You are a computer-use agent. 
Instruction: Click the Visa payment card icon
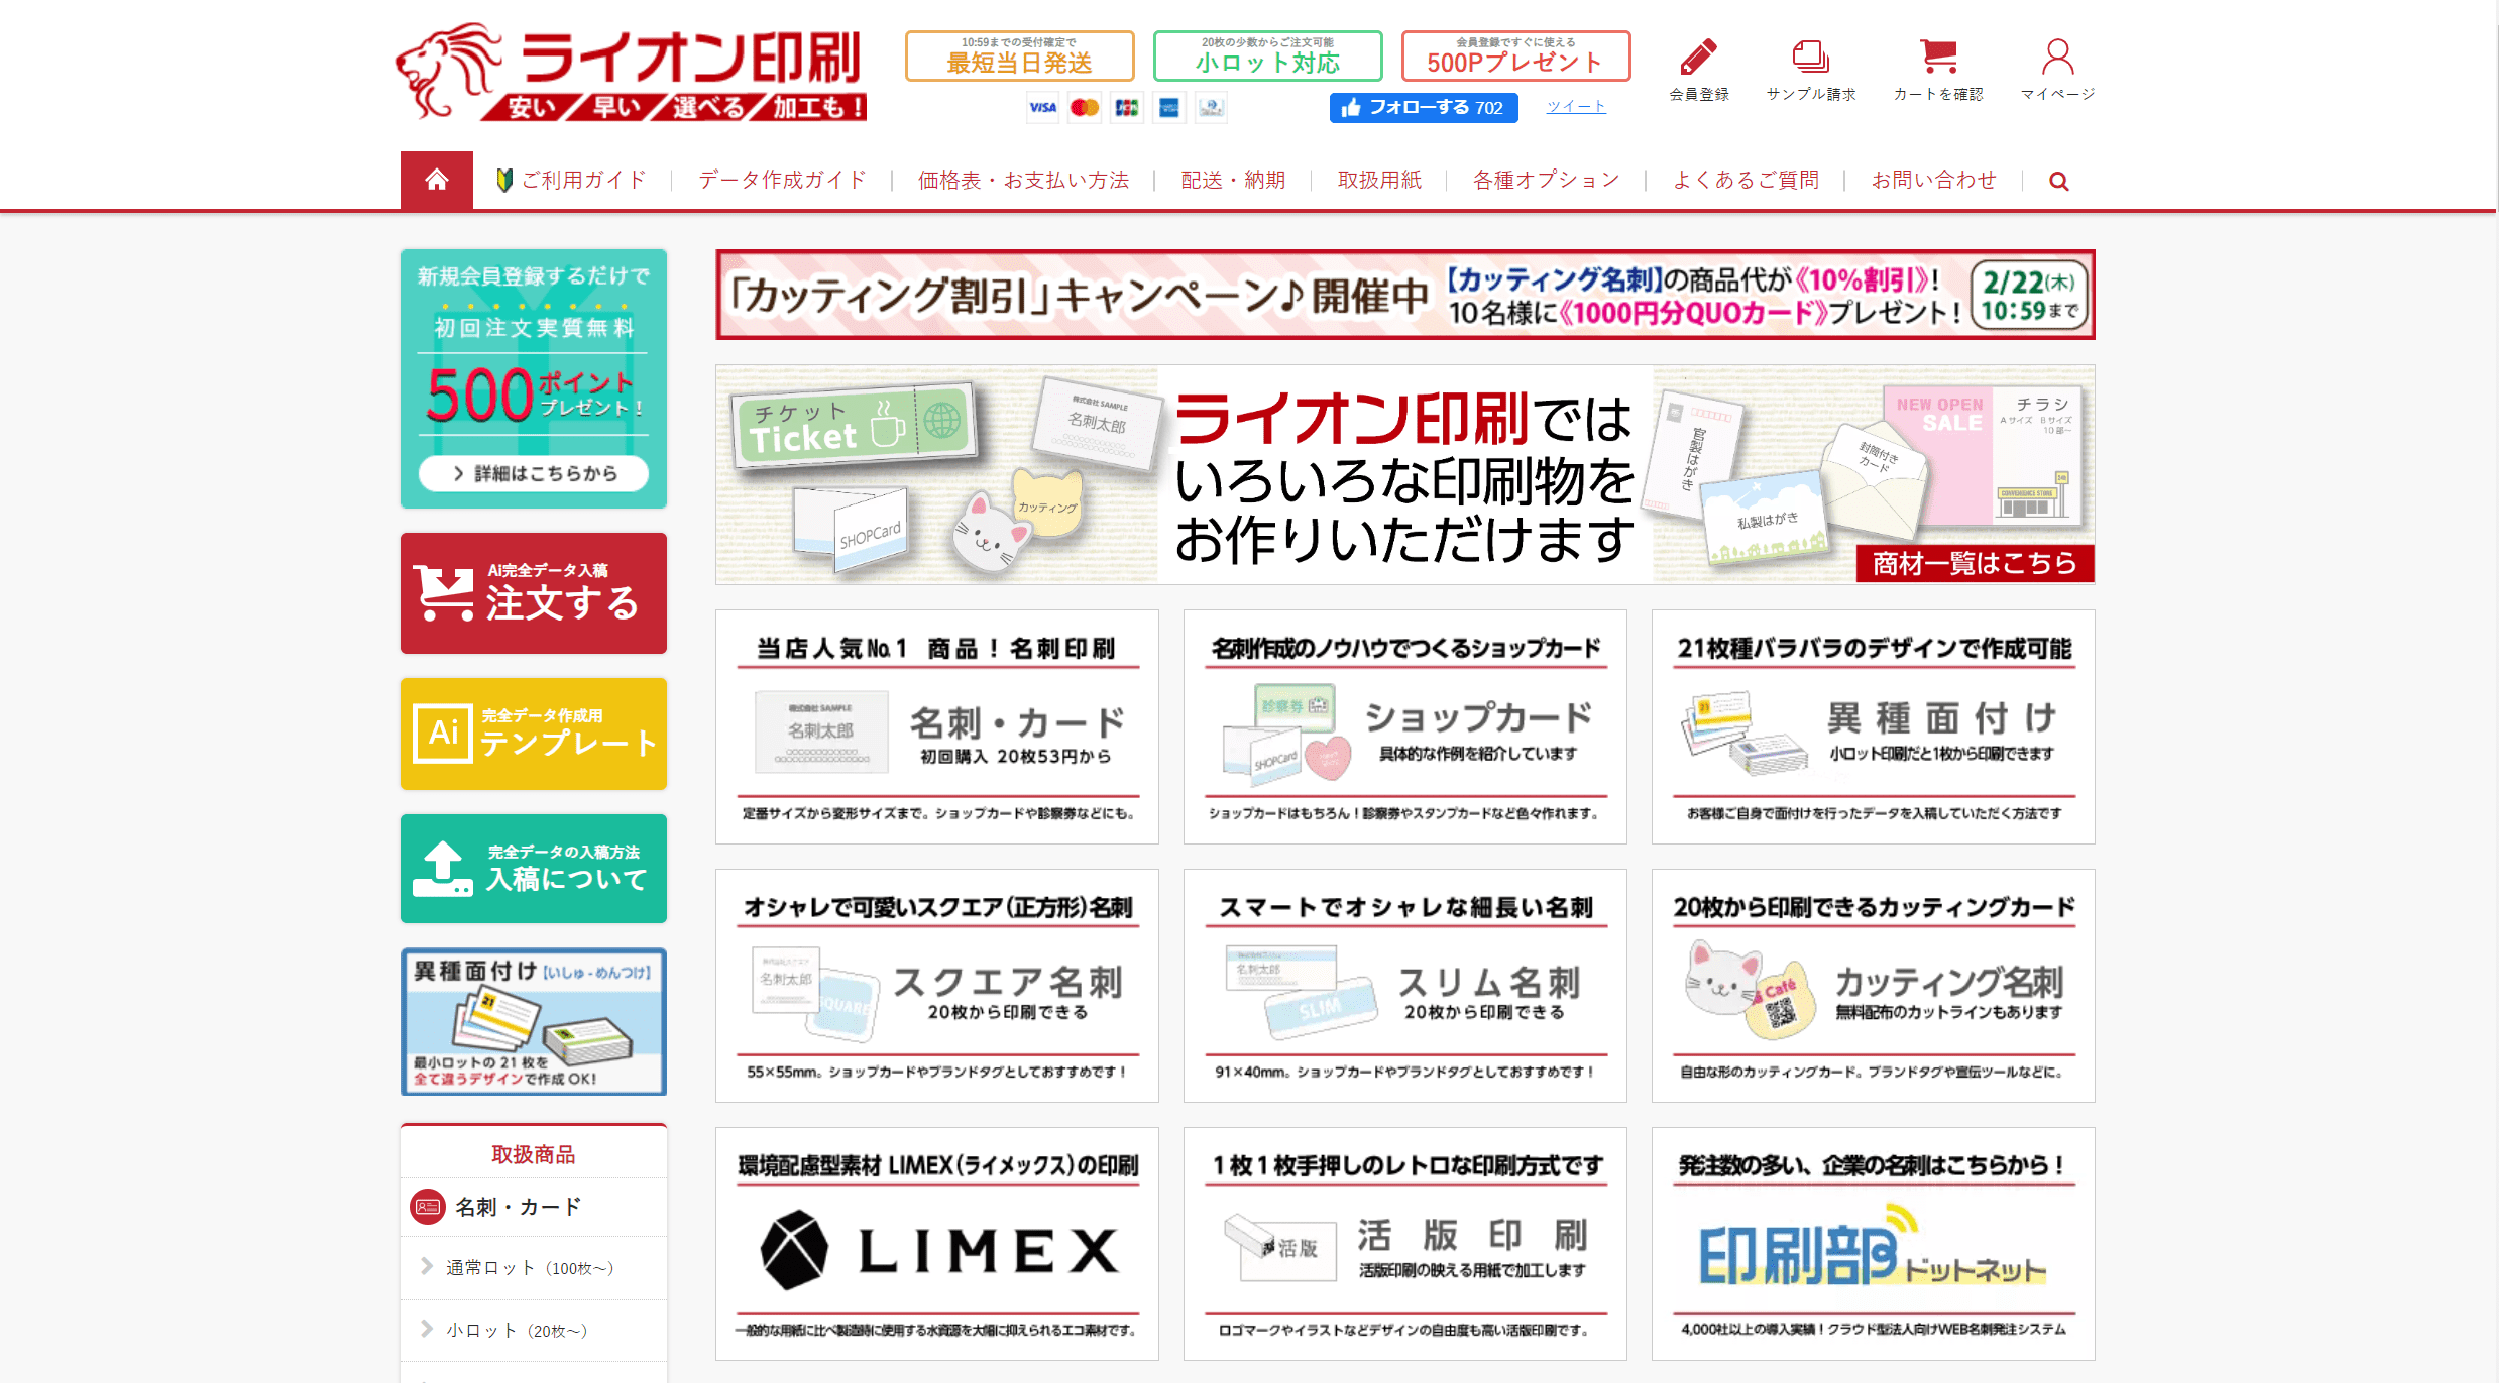[x=1042, y=108]
